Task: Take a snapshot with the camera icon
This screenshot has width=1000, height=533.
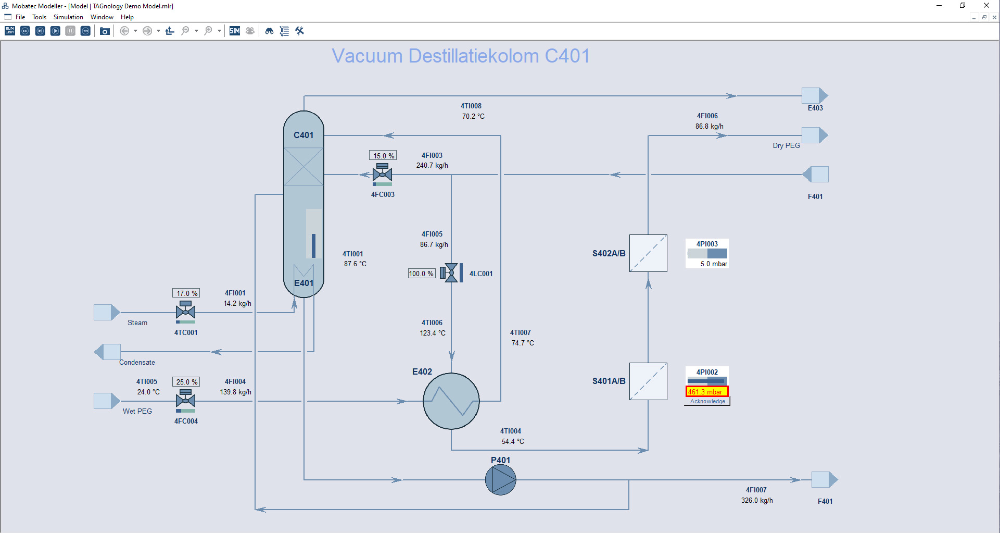Action: 105,31
